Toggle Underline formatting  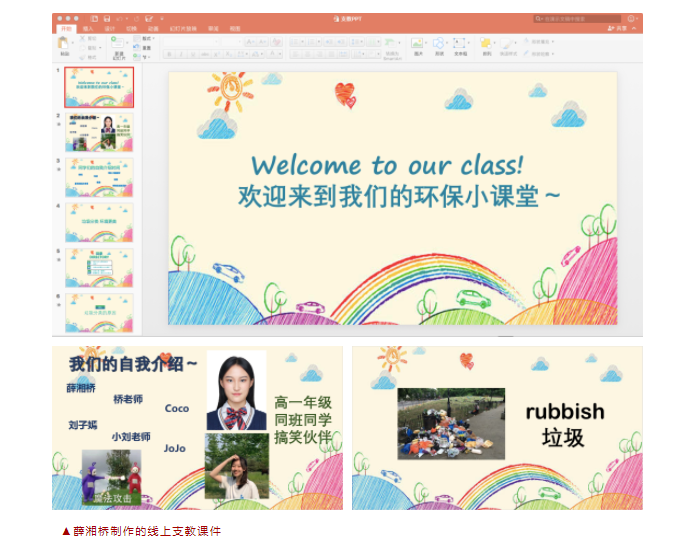193,54
